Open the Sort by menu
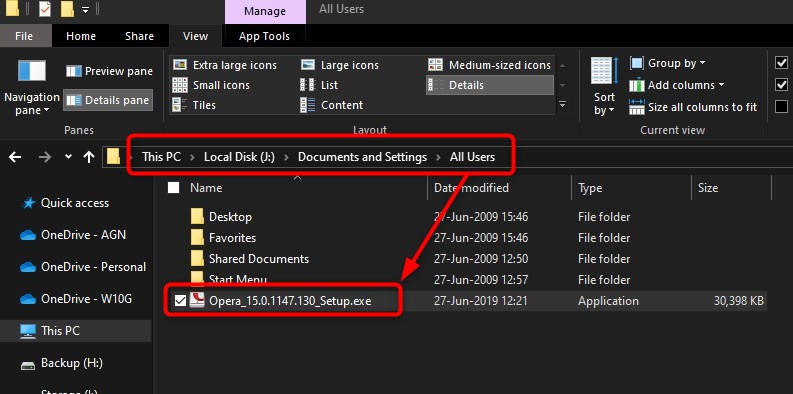Screen dimensions: 793x394 [x=604, y=86]
